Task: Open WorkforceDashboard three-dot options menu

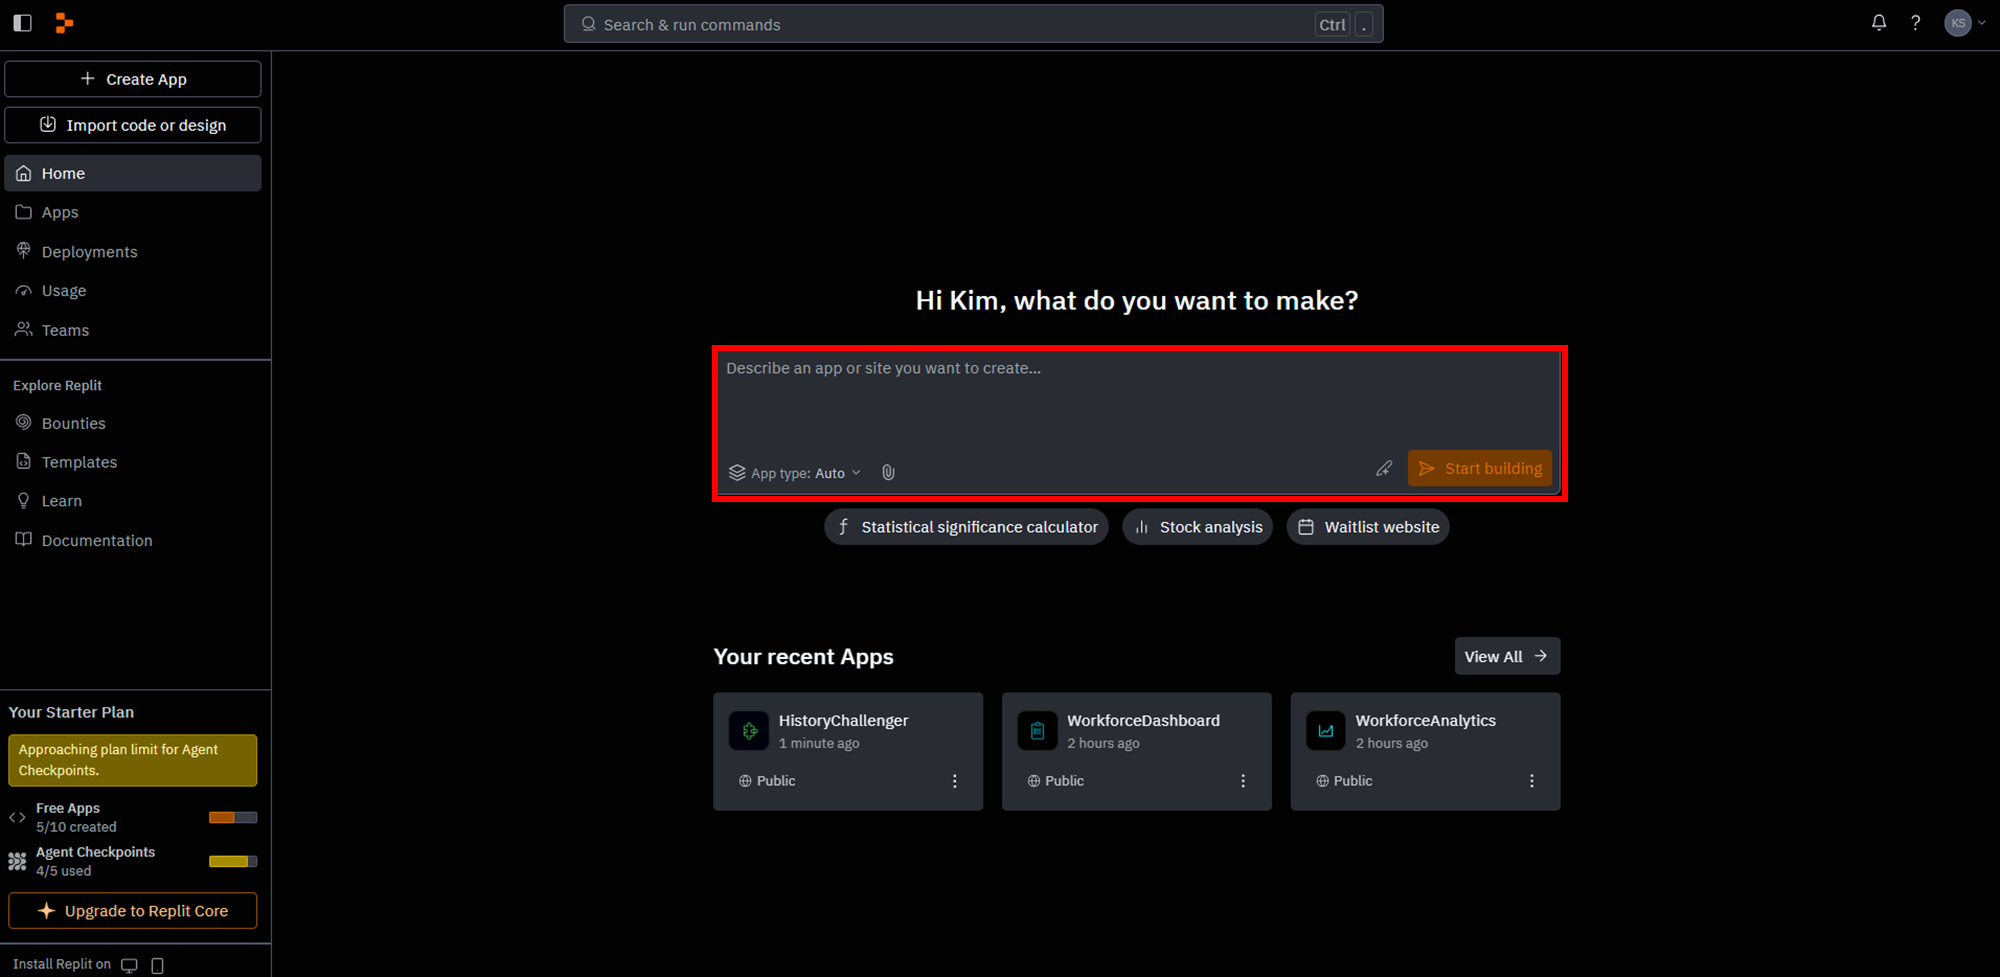Action: 1243,781
